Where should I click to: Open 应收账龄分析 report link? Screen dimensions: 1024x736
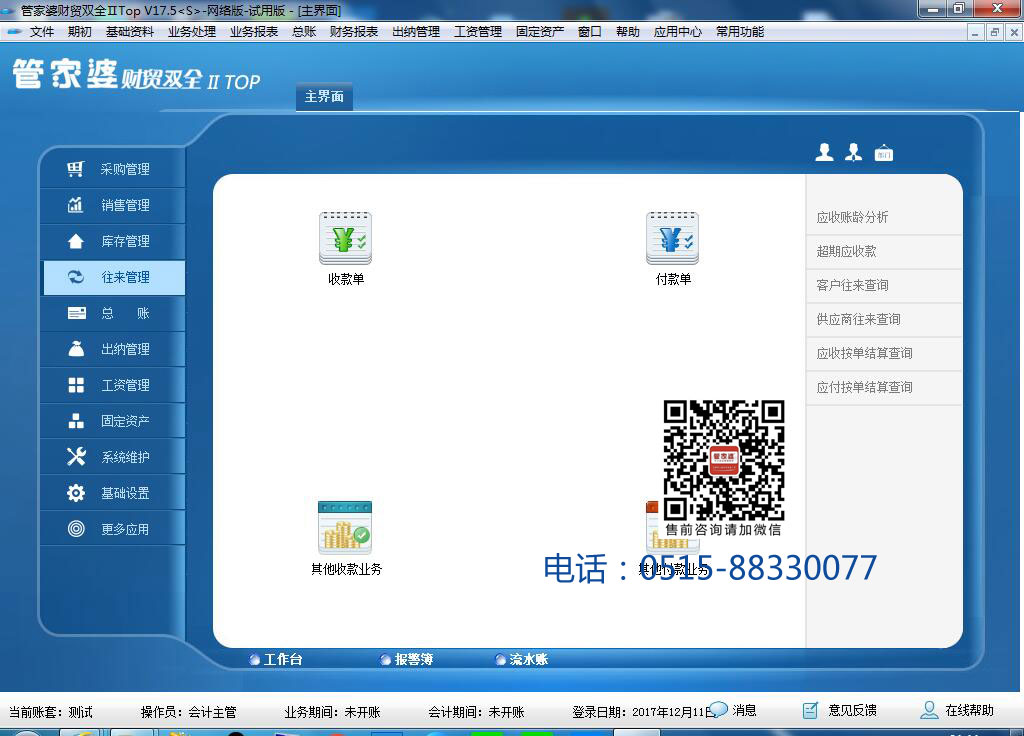[852, 217]
